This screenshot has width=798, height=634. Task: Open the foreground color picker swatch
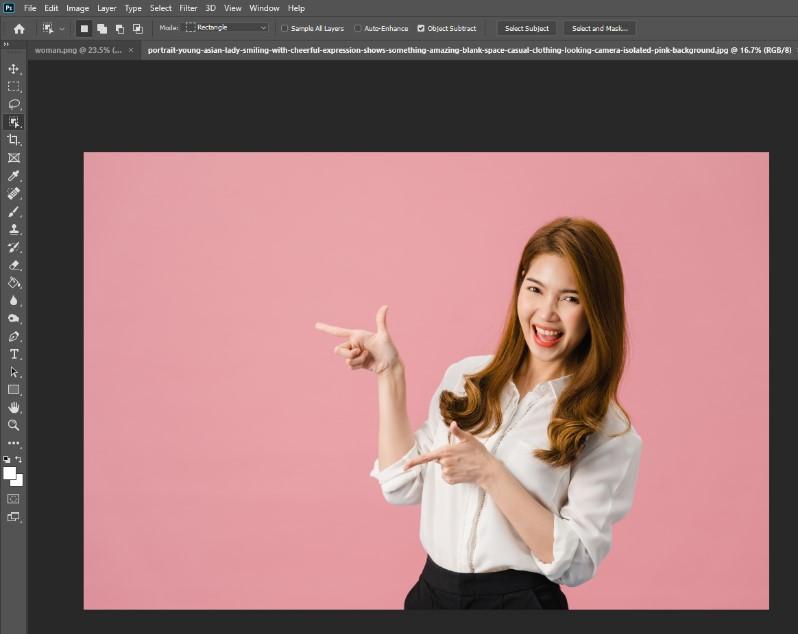tap(9, 473)
